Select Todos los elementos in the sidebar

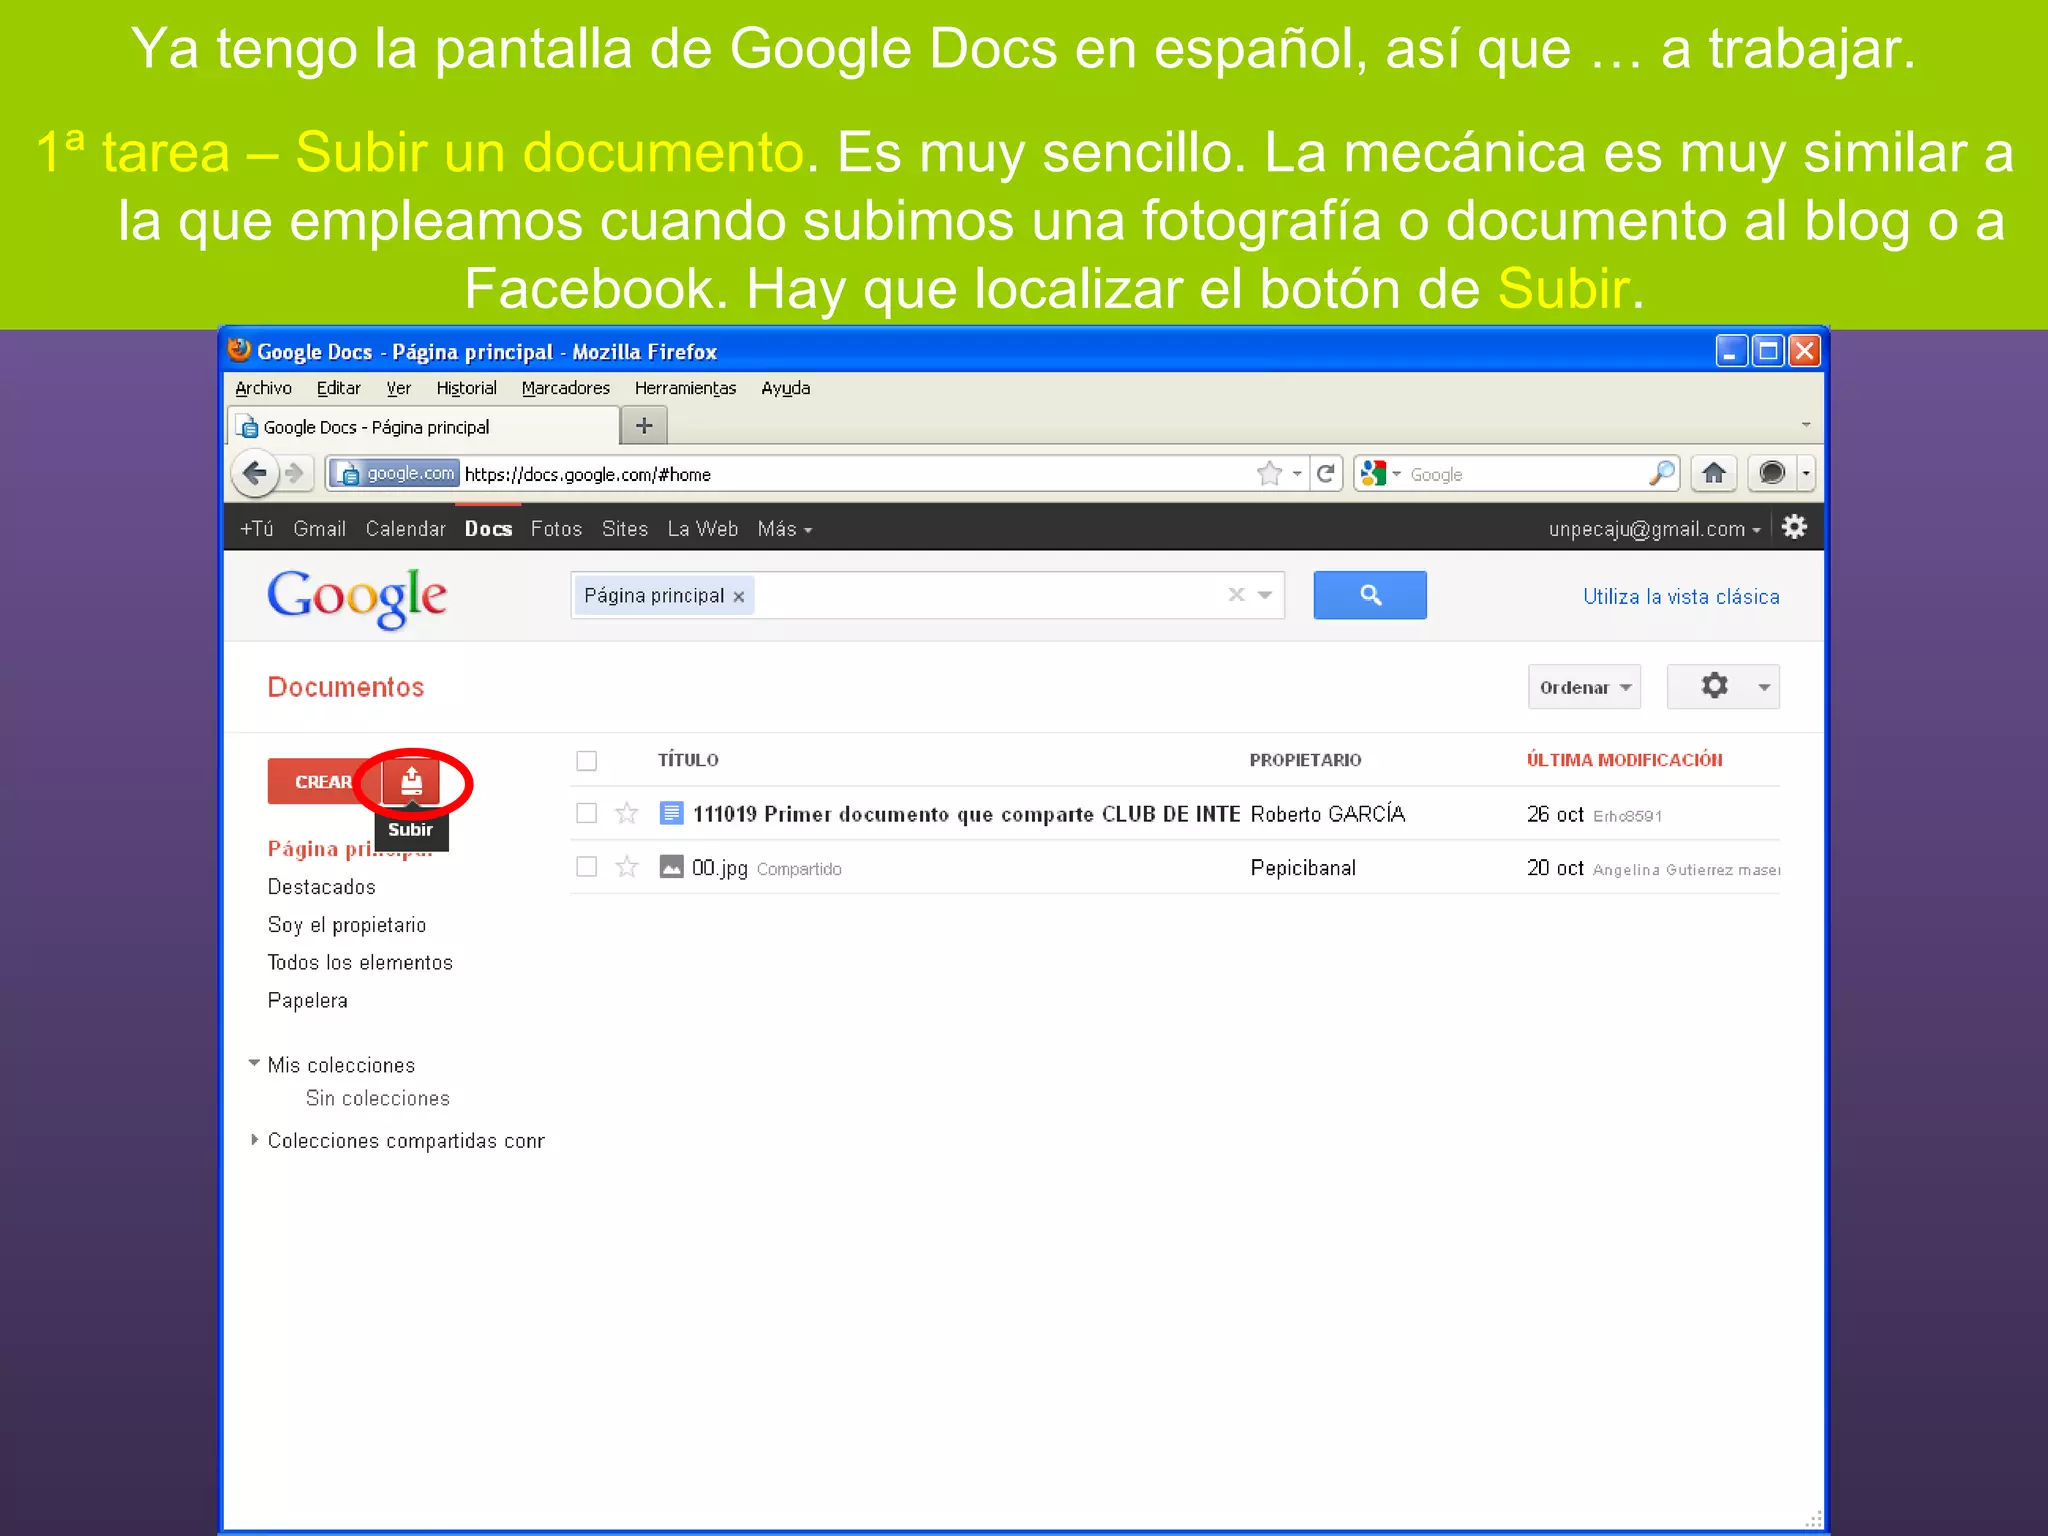360,963
